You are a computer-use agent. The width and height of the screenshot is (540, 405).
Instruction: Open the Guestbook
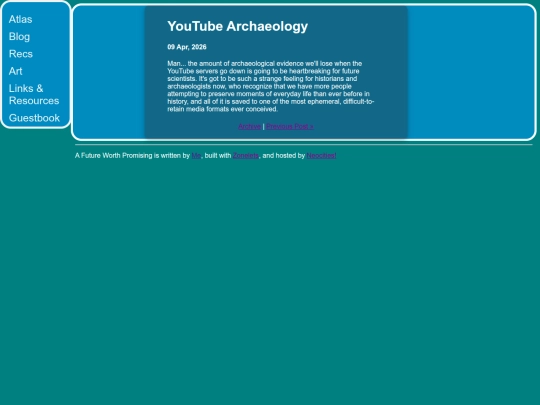click(x=34, y=118)
